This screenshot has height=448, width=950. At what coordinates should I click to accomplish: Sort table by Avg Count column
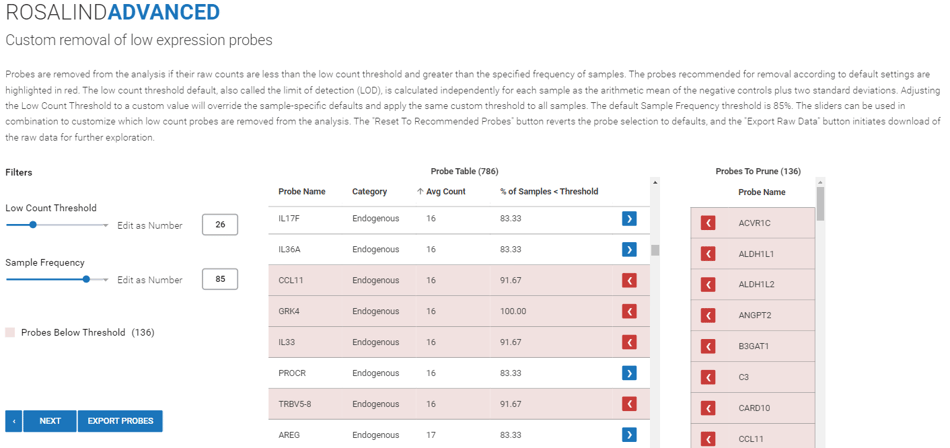pyautogui.click(x=441, y=192)
